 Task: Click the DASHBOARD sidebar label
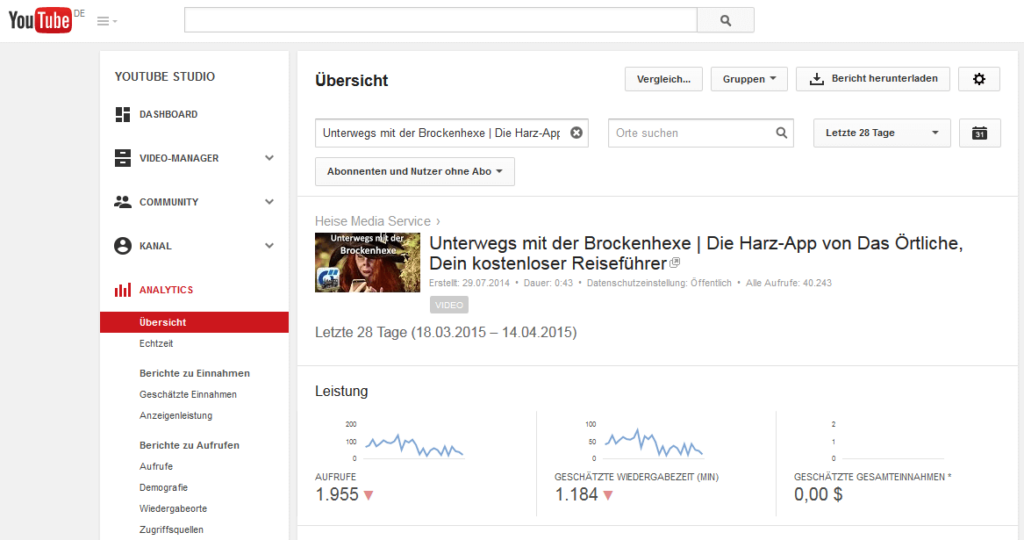point(168,114)
